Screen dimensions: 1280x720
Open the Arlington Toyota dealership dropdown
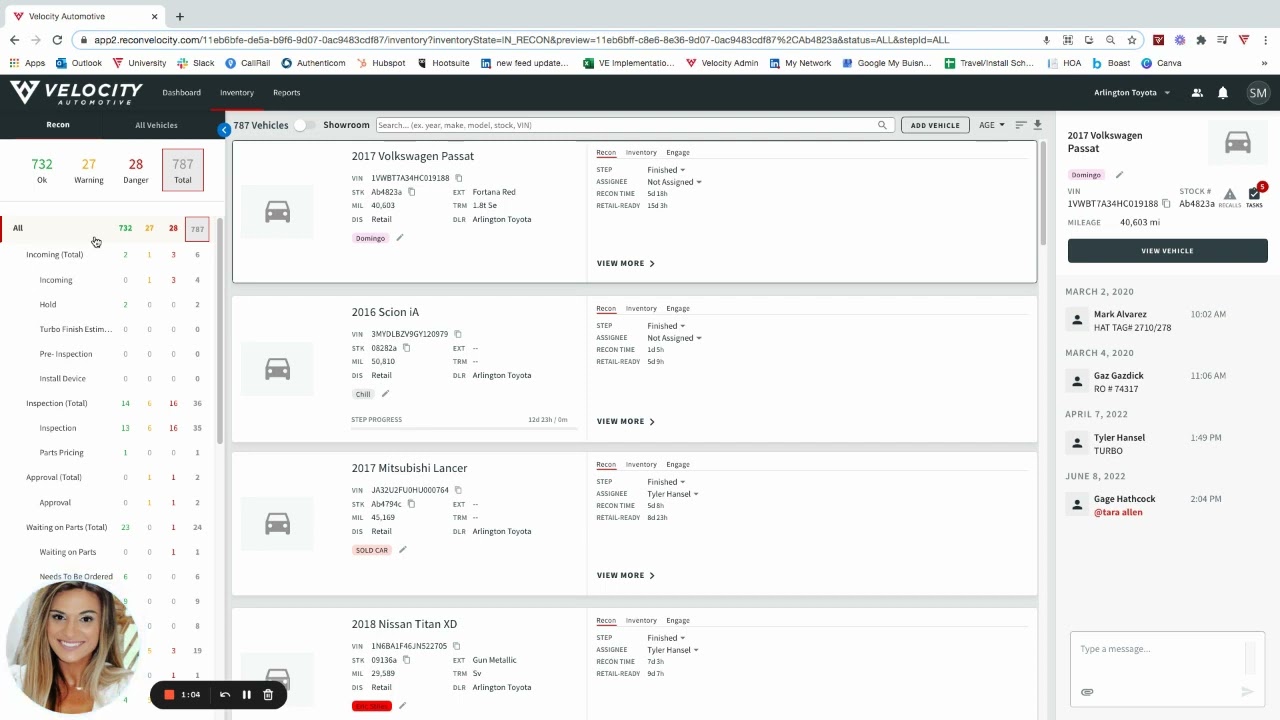click(x=1132, y=93)
